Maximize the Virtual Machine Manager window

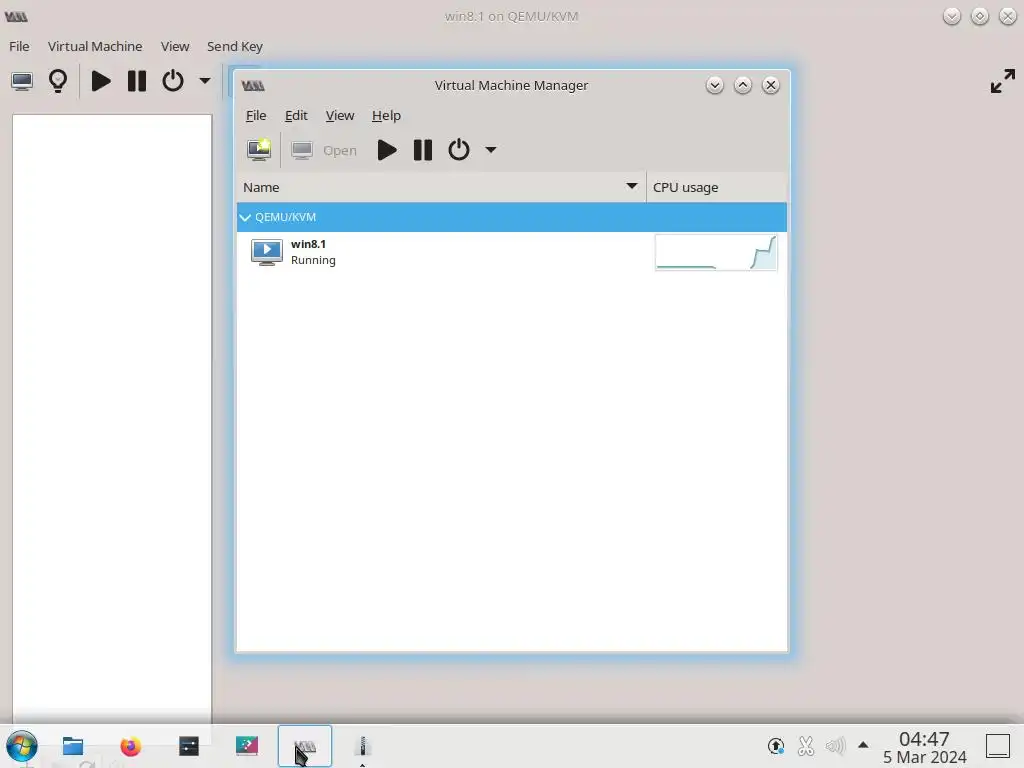pos(743,86)
